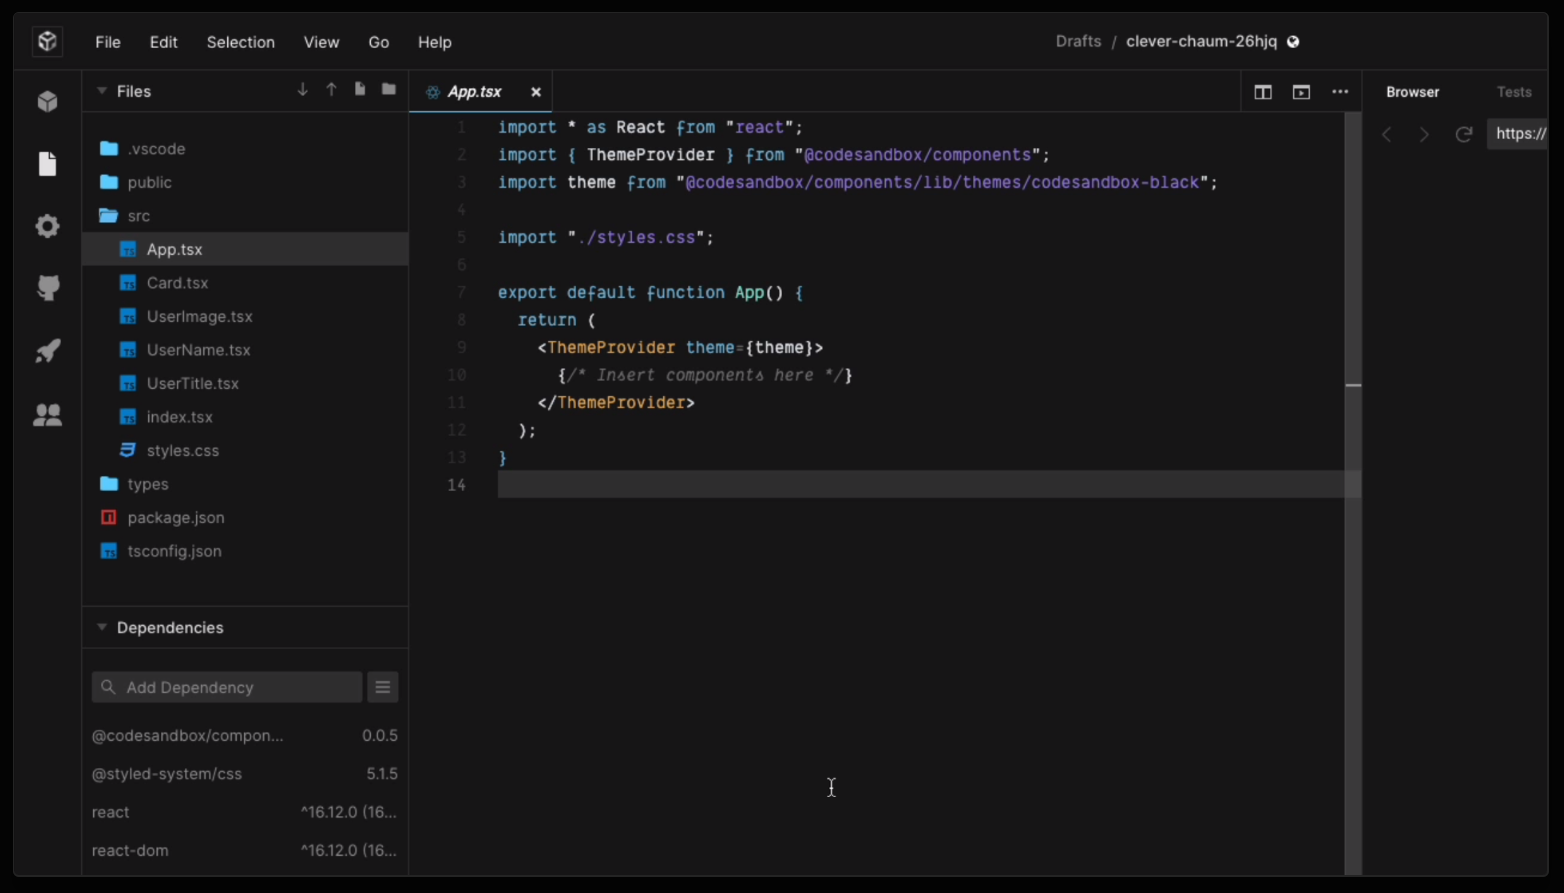This screenshot has width=1564, height=893.
Task: Click the download arrow icon in Files header
Action: pos(302,90)
